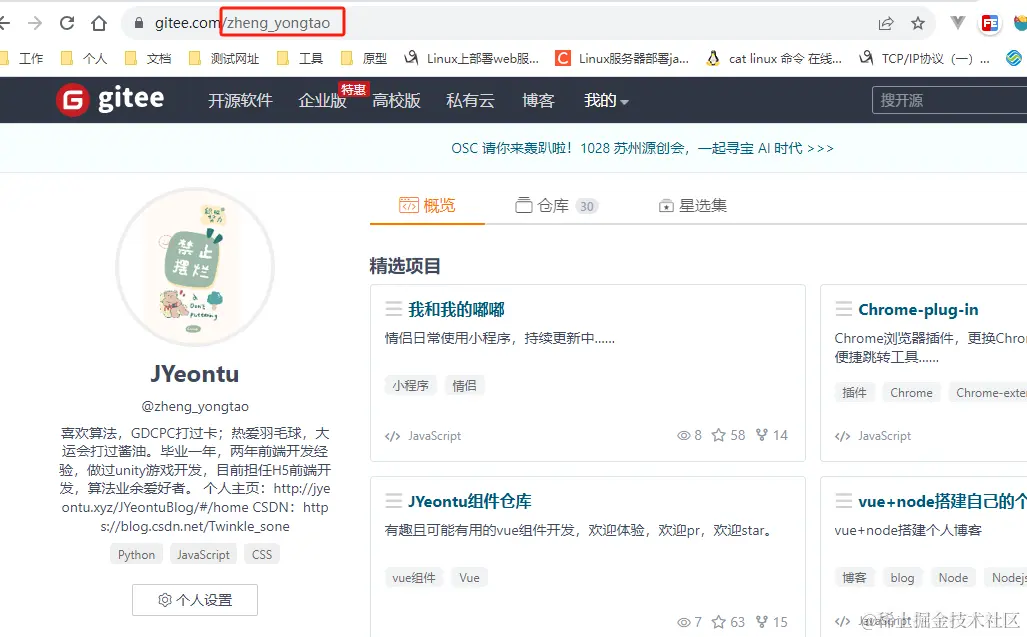The height and width of the screenshot is (637, 1027).
Task: Click drag handle icon of JYeontu组件仓库
Action: (x=394, y=501)
